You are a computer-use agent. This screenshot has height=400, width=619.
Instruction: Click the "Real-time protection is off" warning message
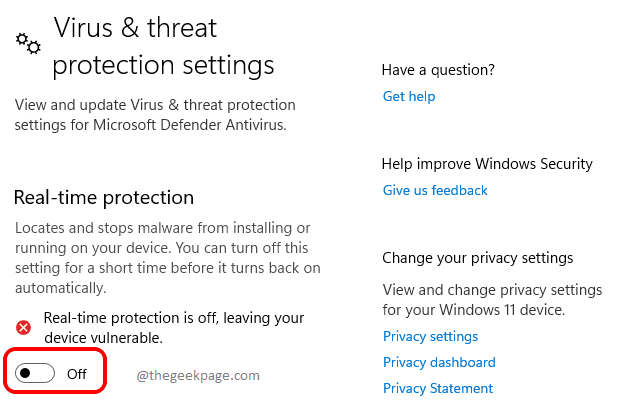174,328
